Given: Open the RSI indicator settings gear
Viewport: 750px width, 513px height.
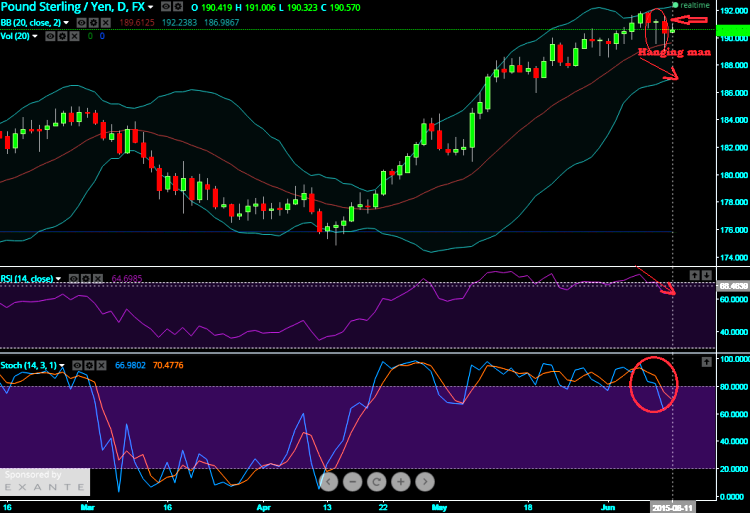Looking at the screenshot, I should coord(86,279).
